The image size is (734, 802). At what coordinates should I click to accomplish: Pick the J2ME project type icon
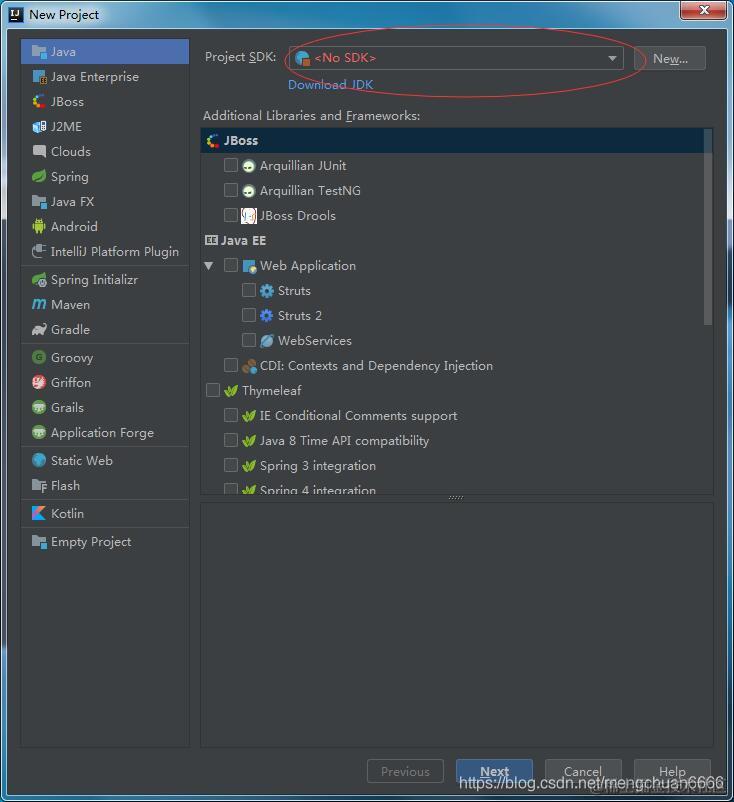pos(39,126)
